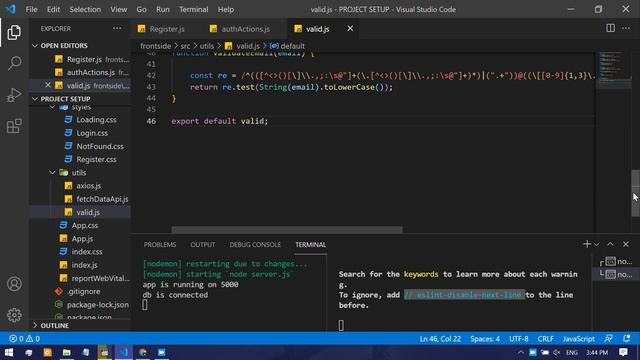Show hidden system tray icons

pos(520,352)
